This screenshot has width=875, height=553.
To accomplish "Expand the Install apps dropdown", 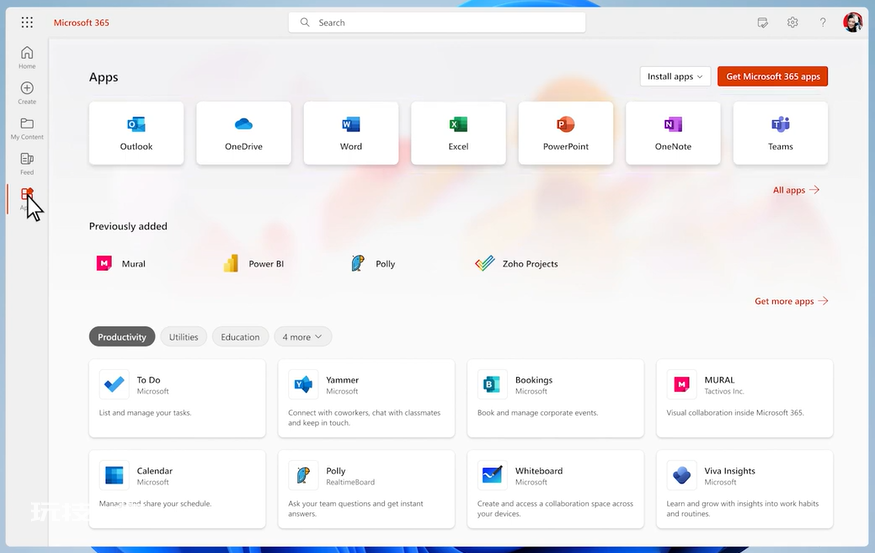I will coord(675,76).
